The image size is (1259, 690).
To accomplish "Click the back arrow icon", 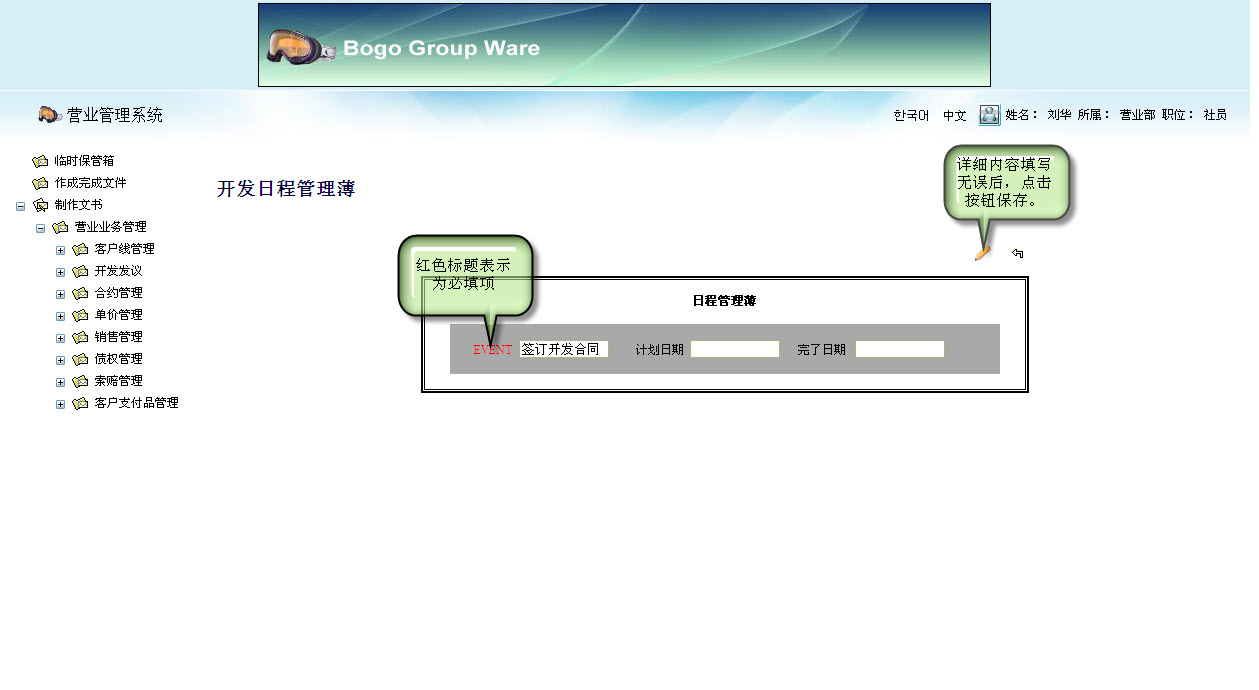I will (x=1017, y=253).
